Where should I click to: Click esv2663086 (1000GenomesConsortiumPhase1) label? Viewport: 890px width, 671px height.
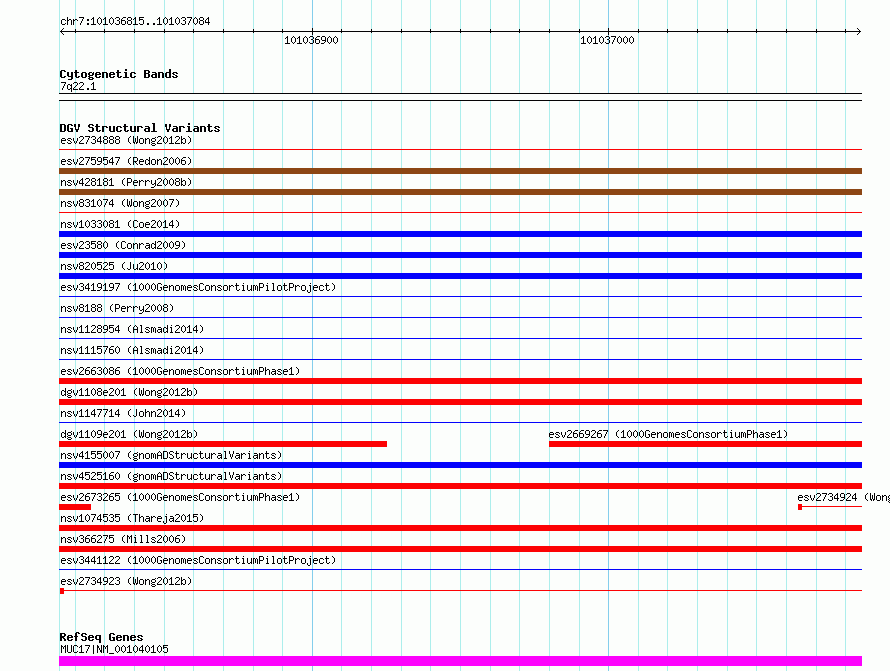coord(180,371)
